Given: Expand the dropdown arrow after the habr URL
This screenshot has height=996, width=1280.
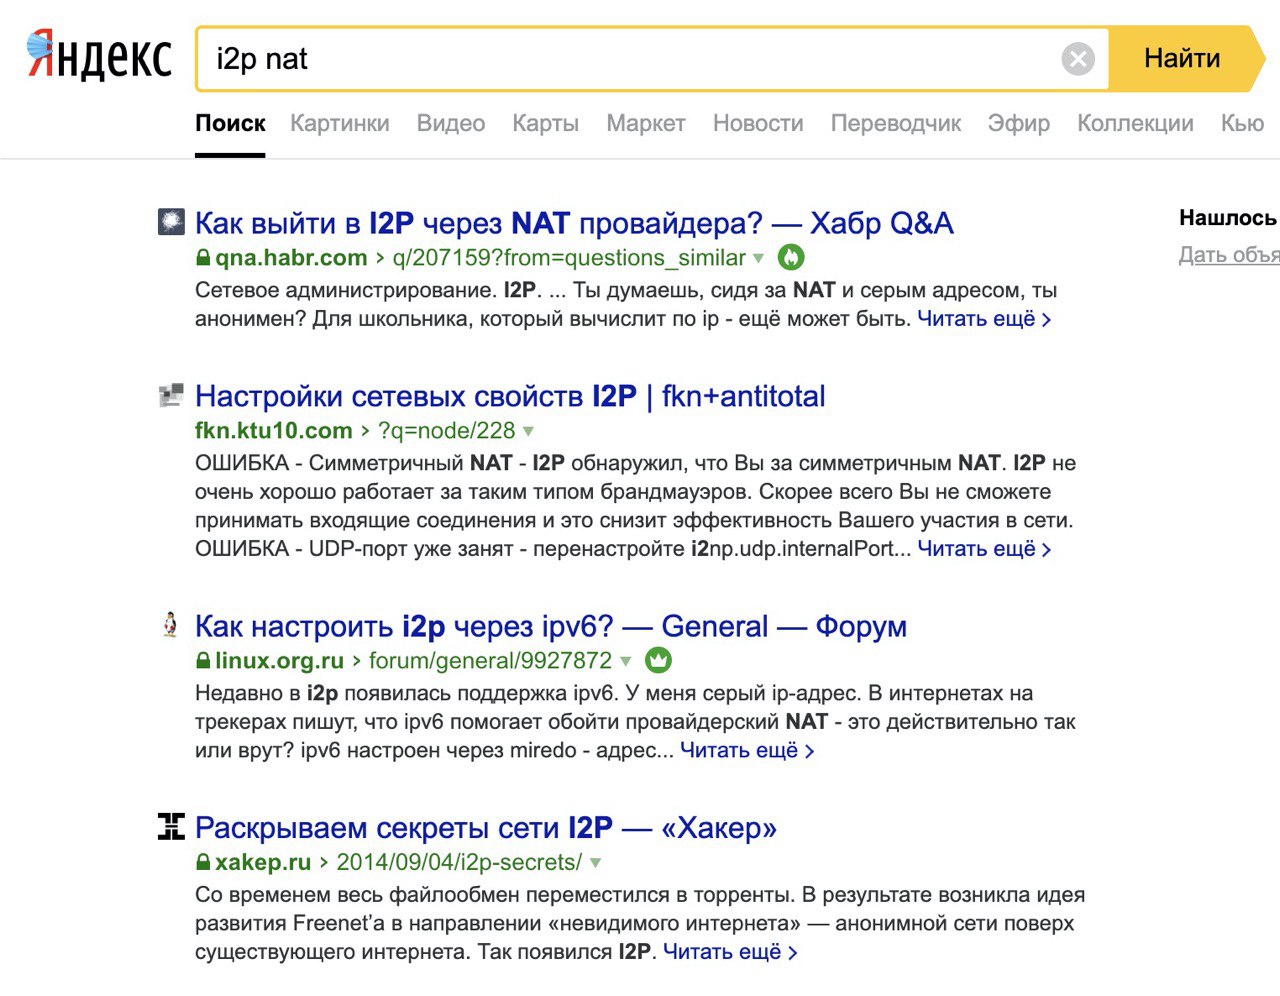Looking at the screenshot, I should [x=758, y=259].
